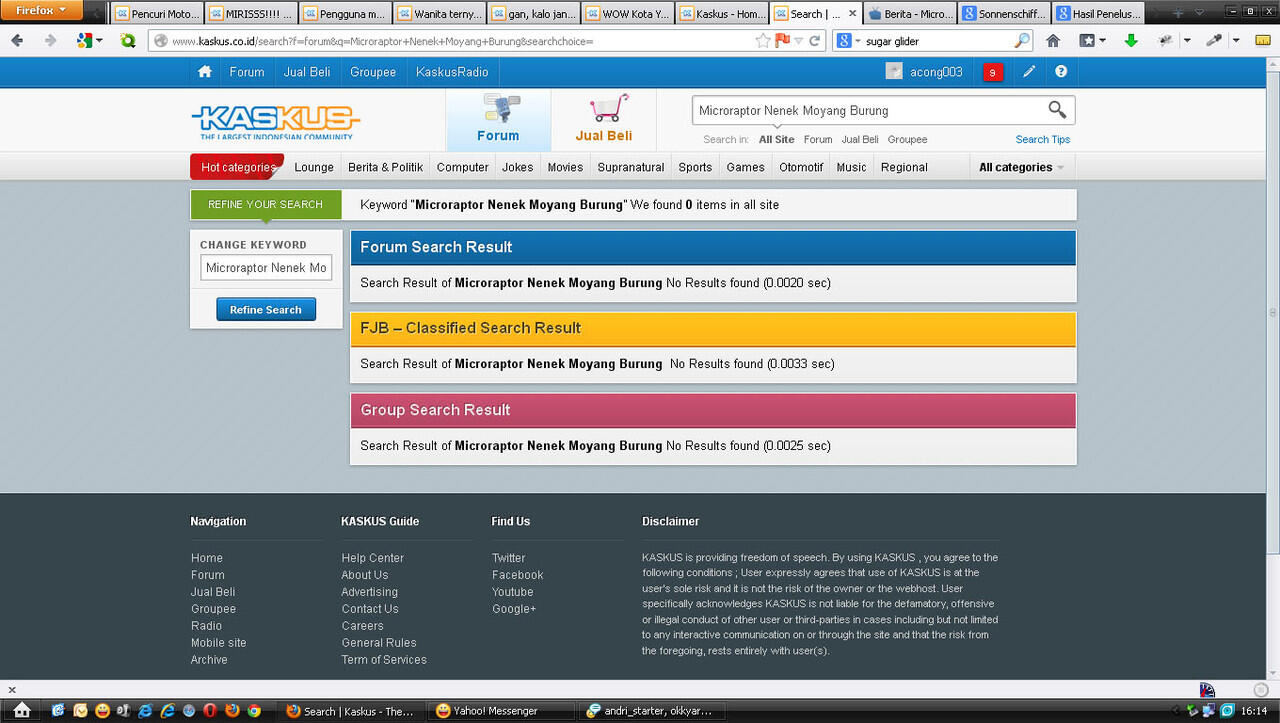Click the browser back arrow

tap(18, 41)
